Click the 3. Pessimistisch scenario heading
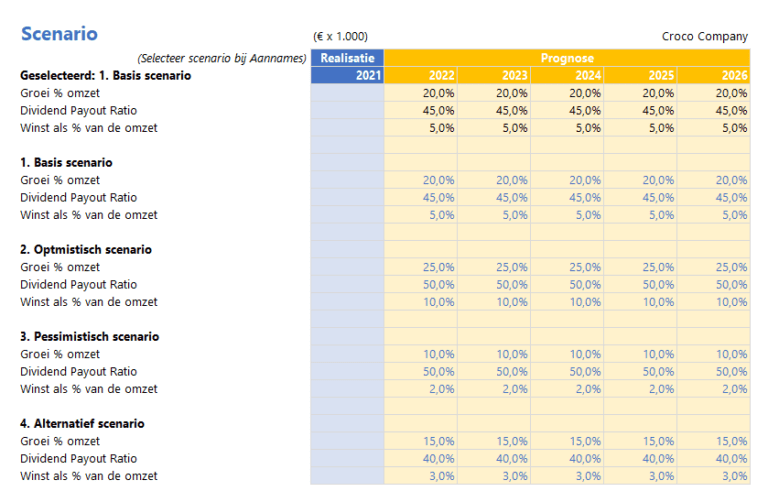Screen dimensions: 768x502 (89, 336)
